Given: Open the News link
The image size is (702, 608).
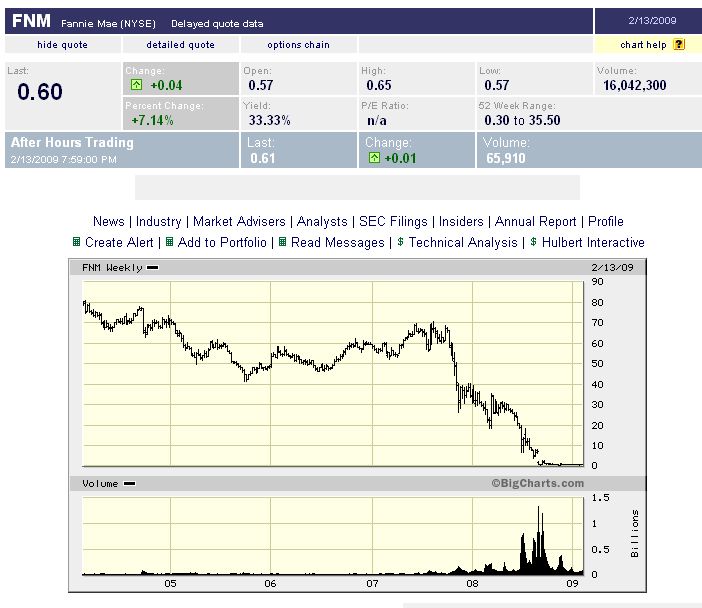Looking at the screenshot, I should coord(109,221).
